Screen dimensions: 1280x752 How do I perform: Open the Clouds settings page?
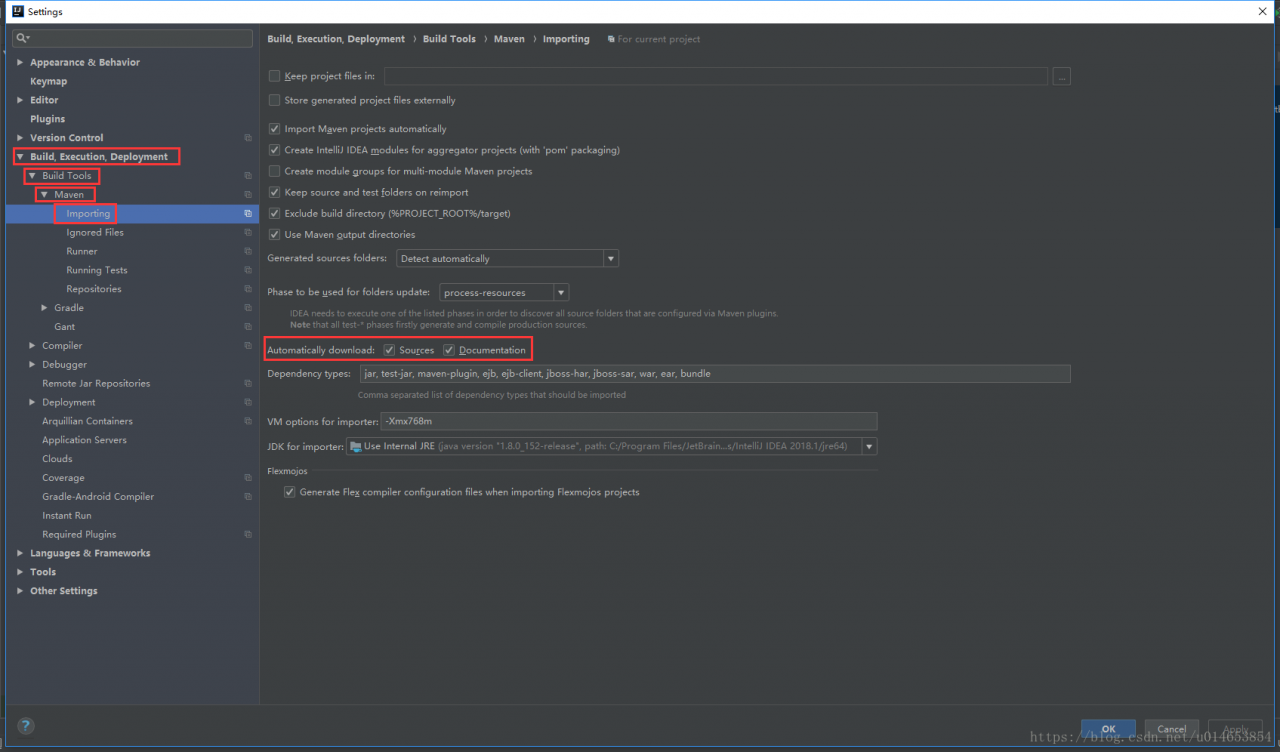click(x=57, y=459)
